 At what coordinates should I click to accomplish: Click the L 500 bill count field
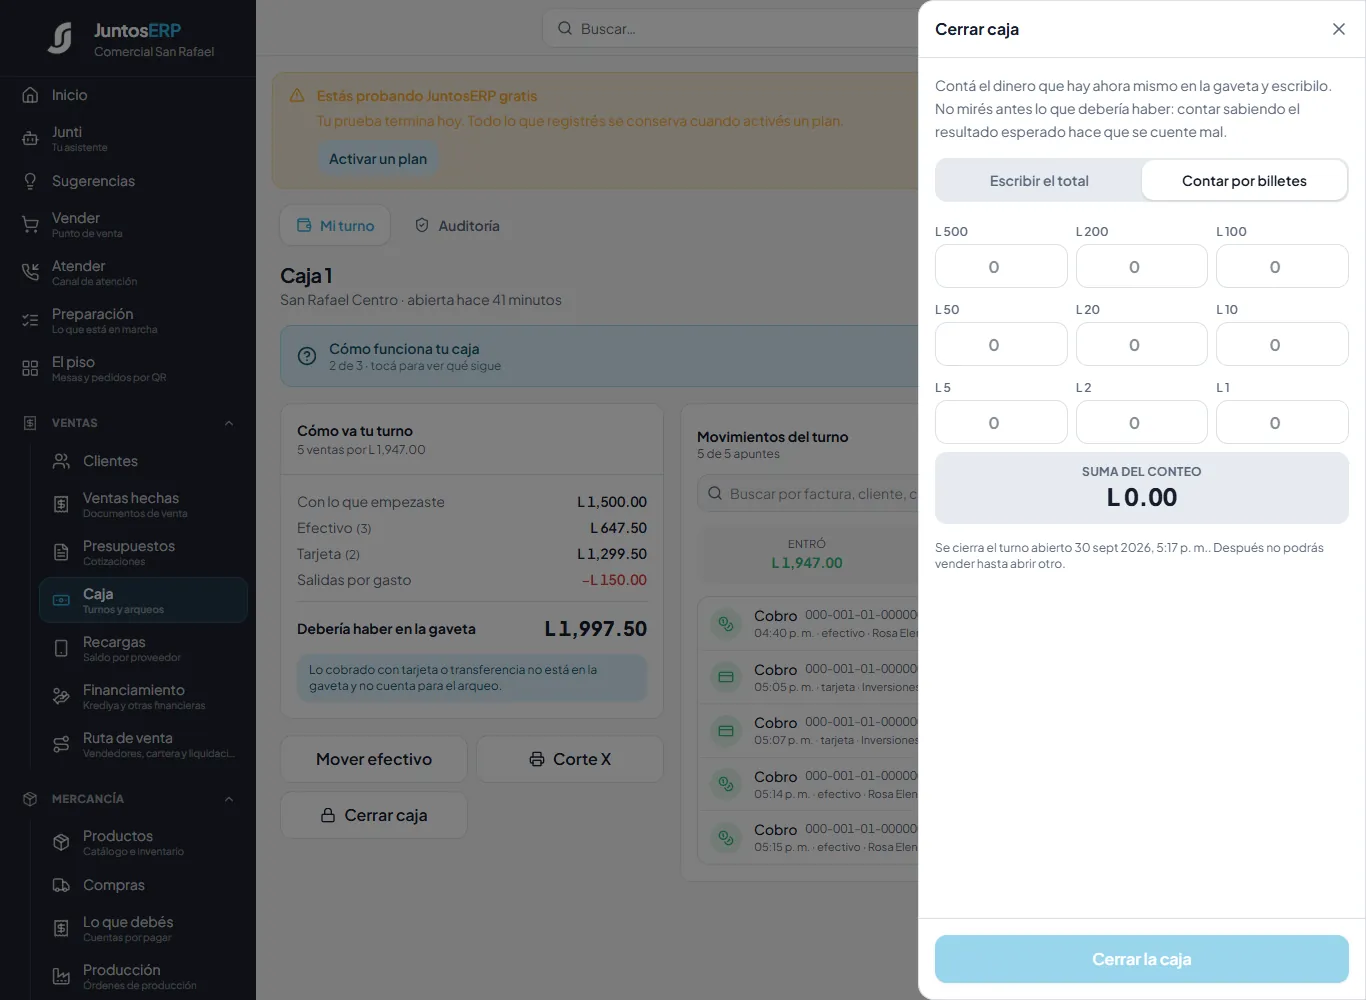click(x=1001, y=267)
